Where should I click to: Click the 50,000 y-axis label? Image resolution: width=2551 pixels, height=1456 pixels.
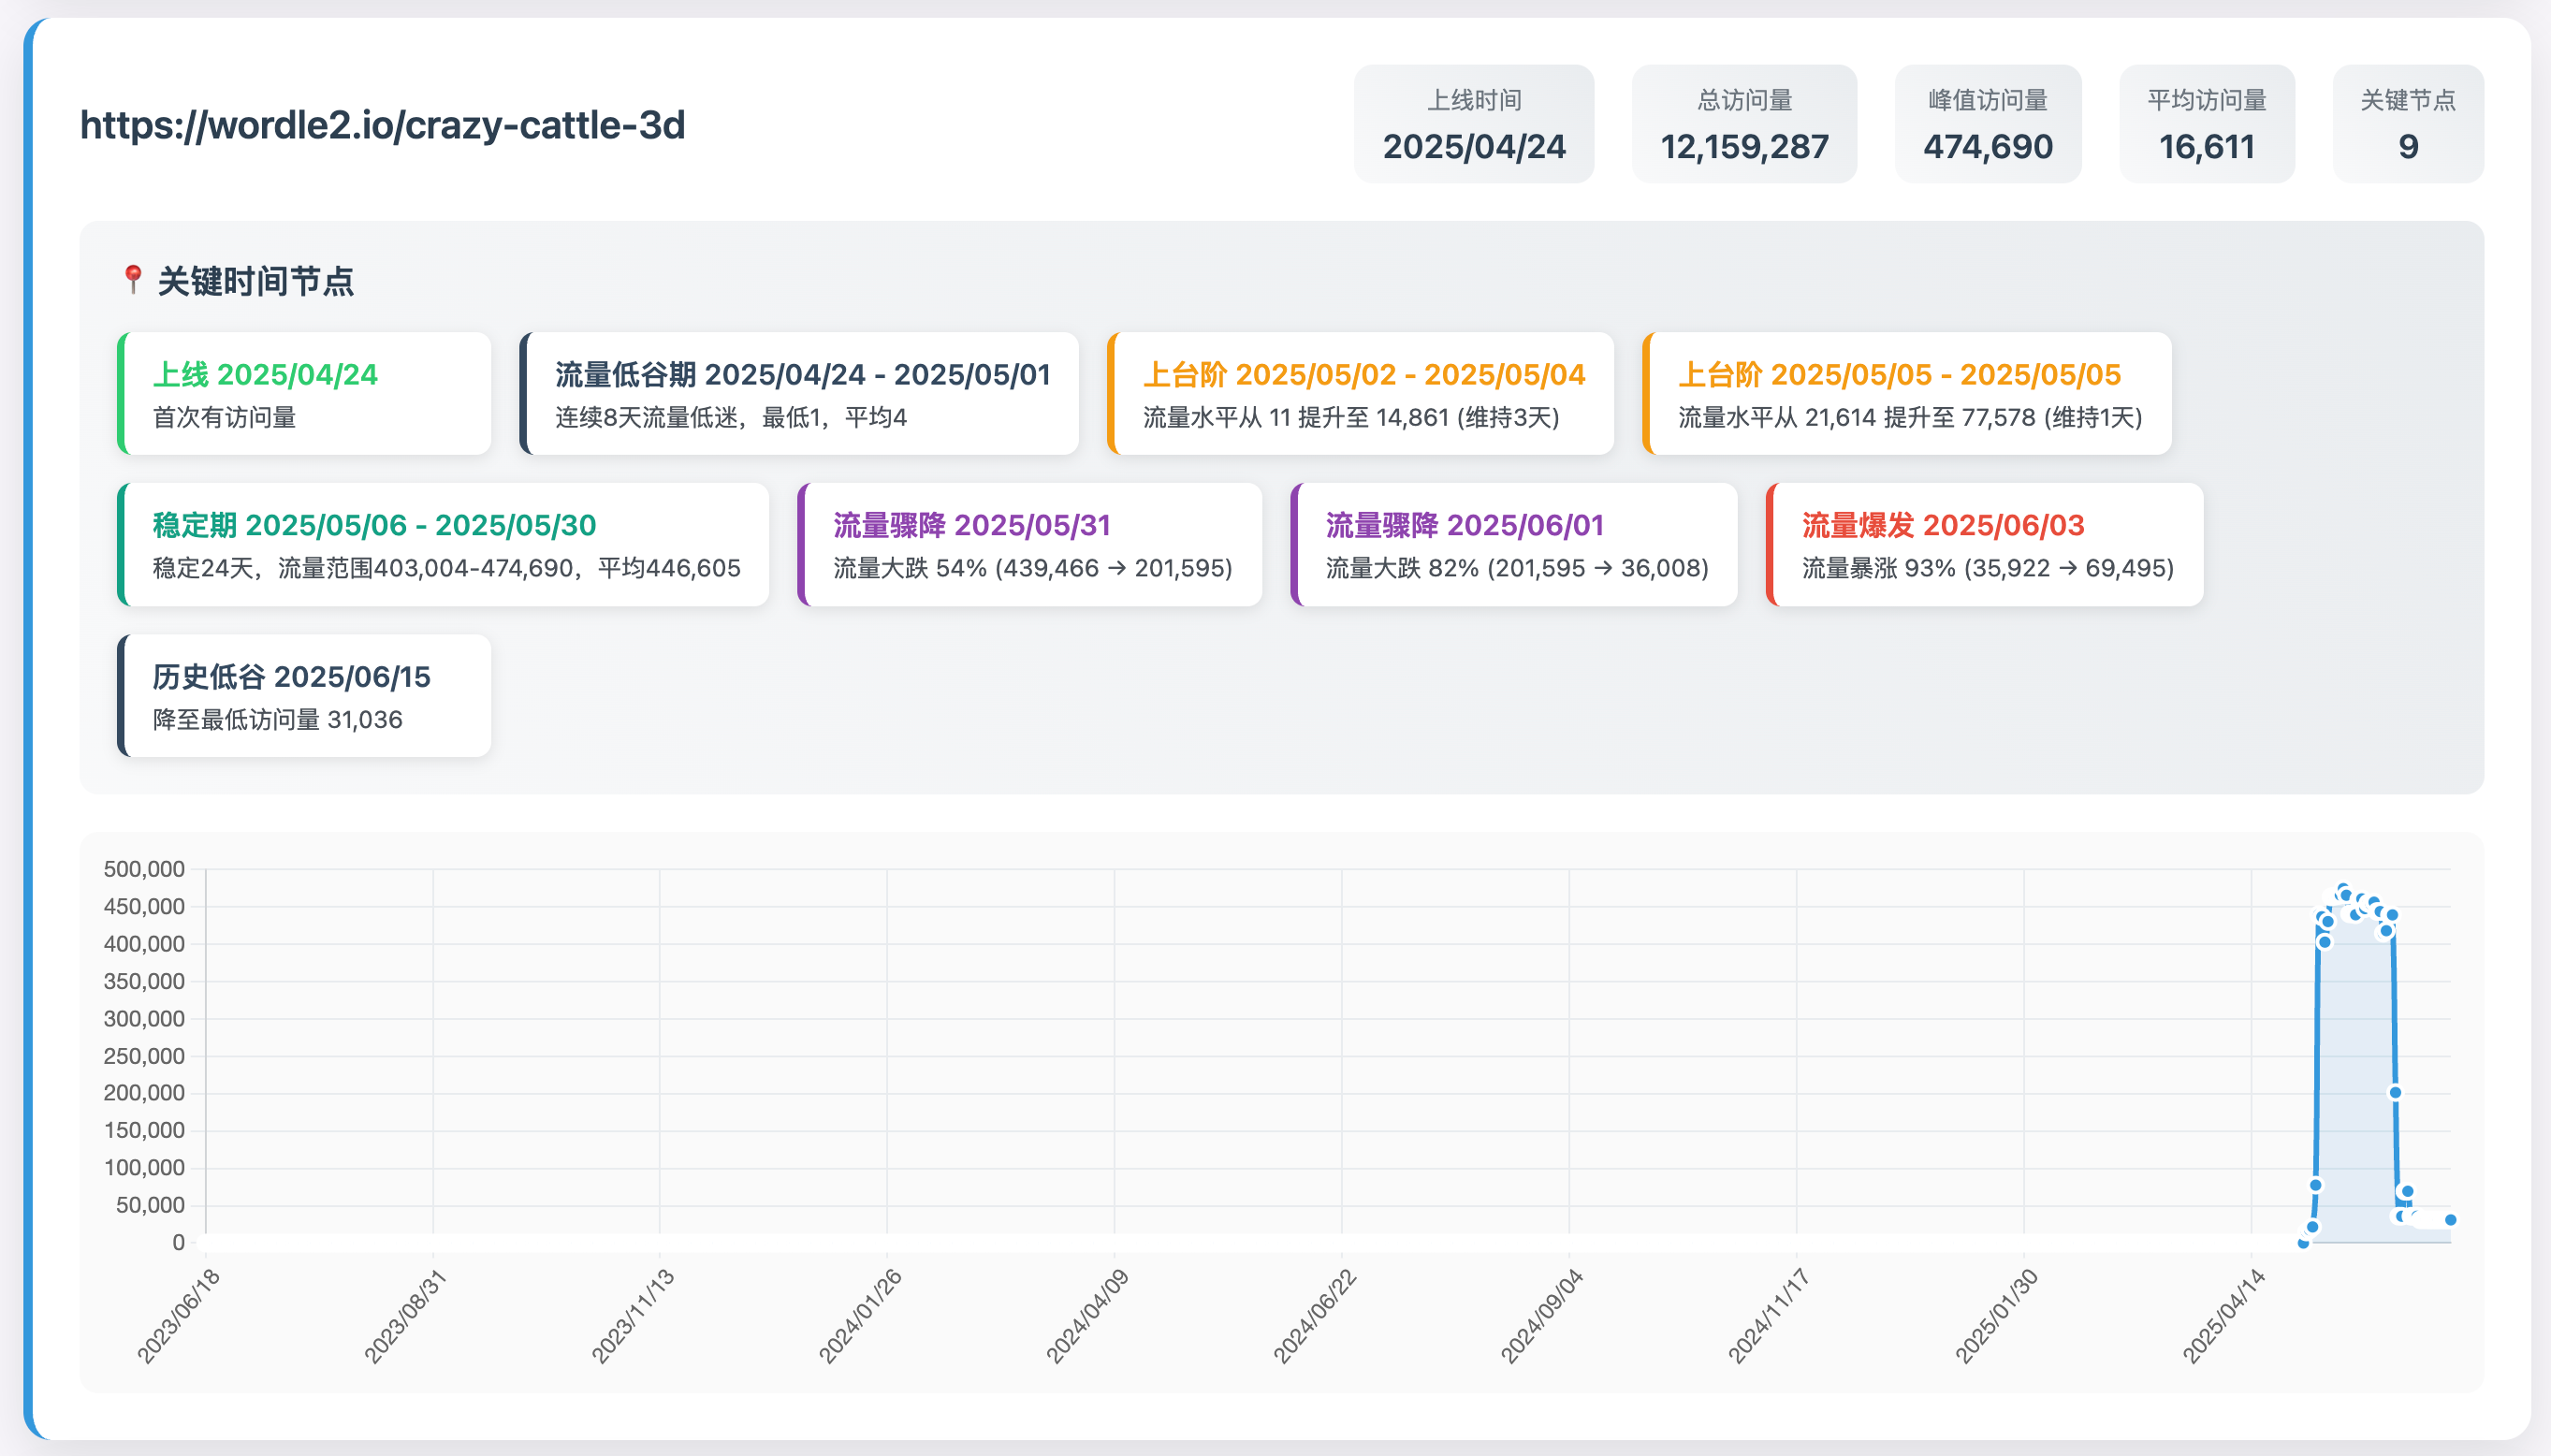click(x=150, y=1205)
